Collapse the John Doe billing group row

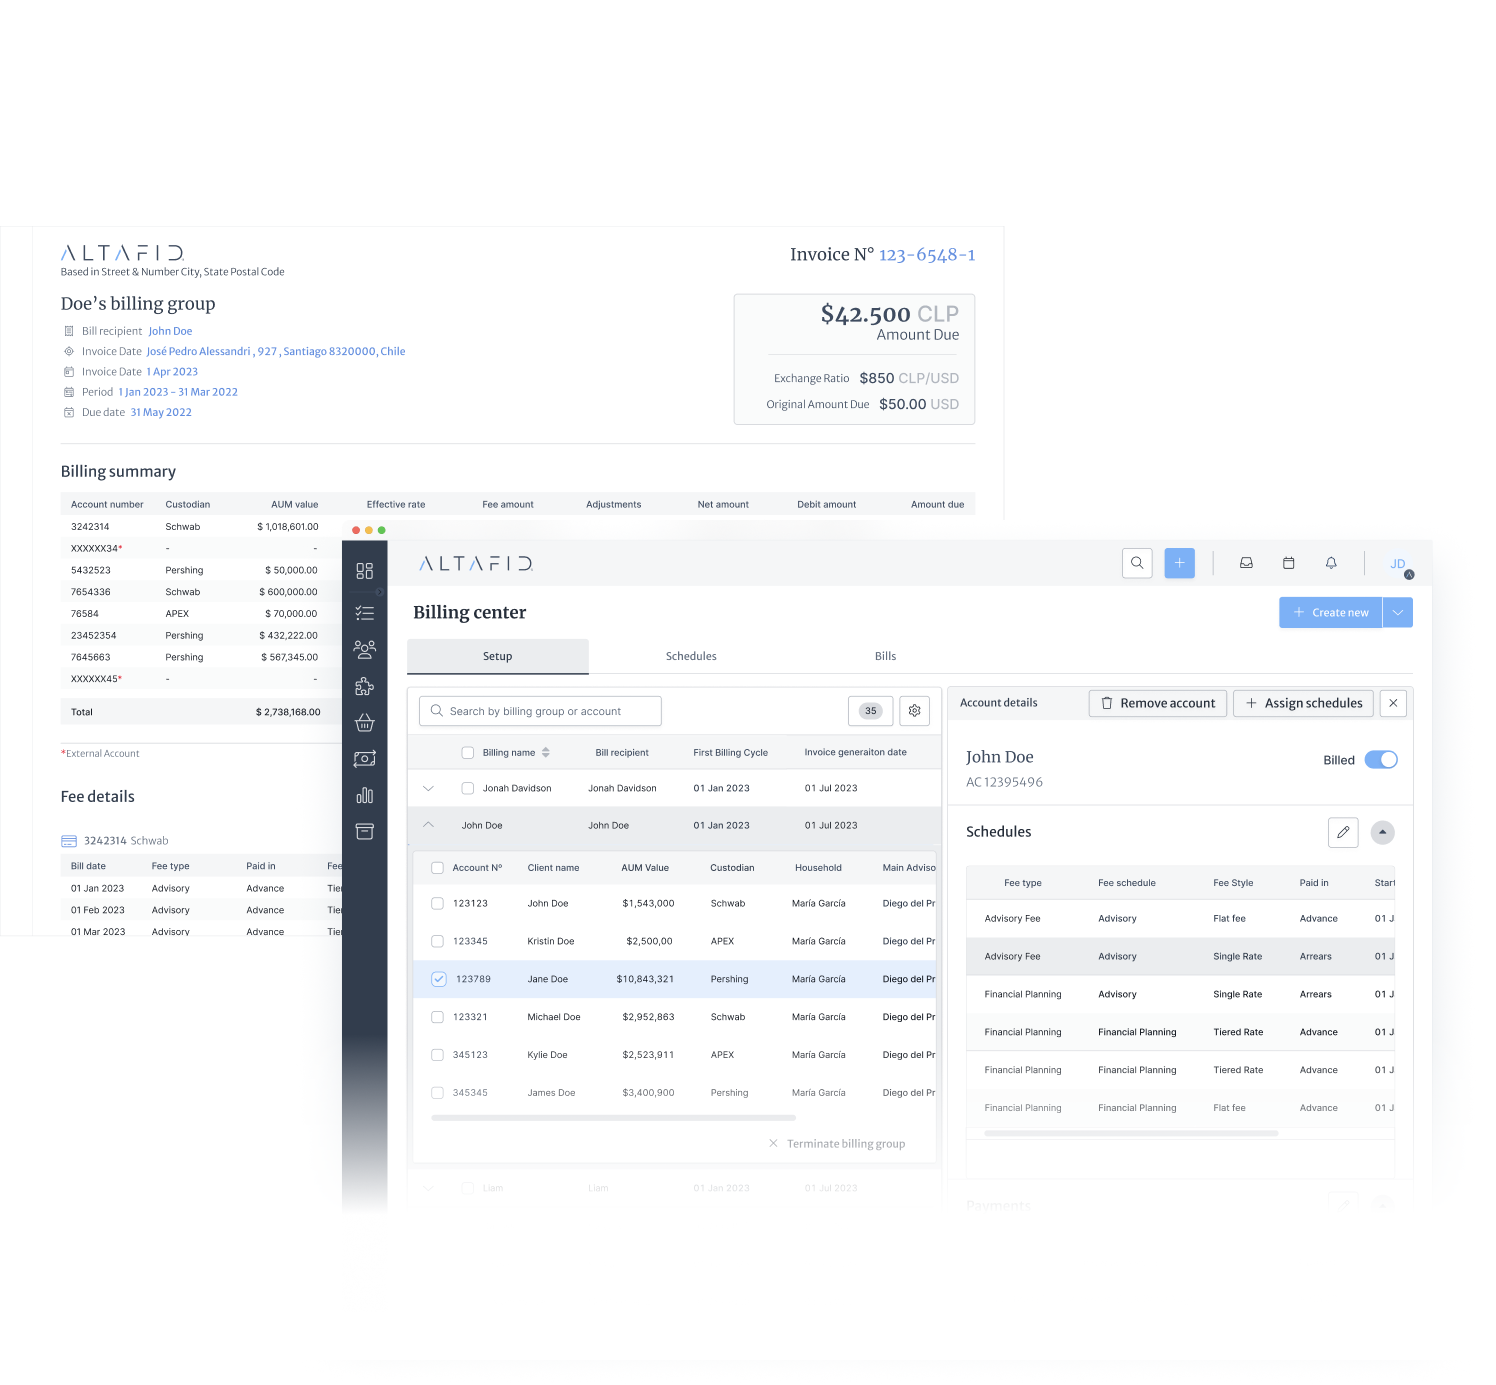[428, 825]
